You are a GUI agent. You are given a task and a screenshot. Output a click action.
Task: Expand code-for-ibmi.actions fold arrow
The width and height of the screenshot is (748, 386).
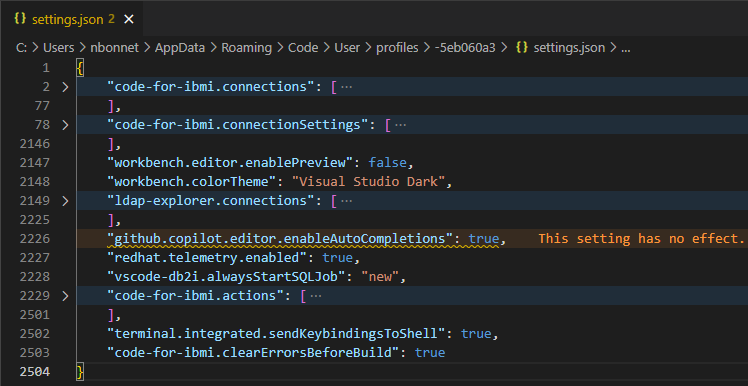[65, 296]
